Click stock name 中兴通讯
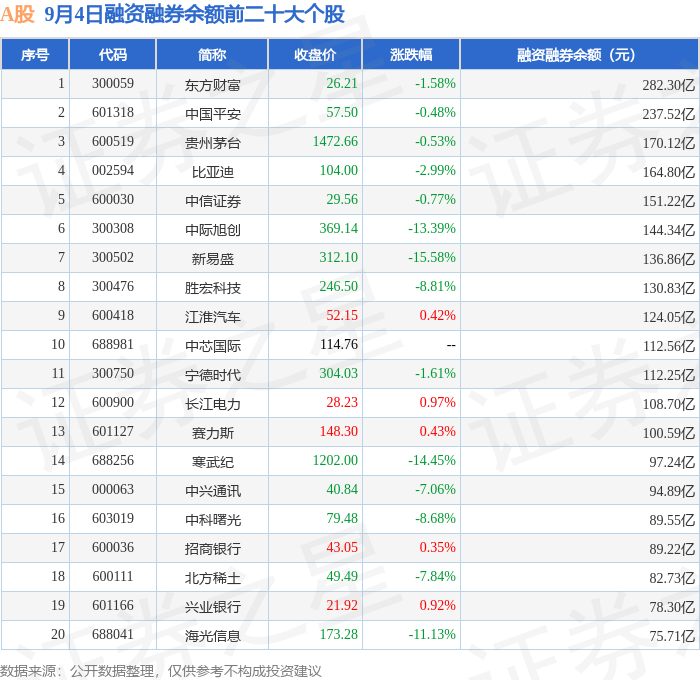 point(212,491)
